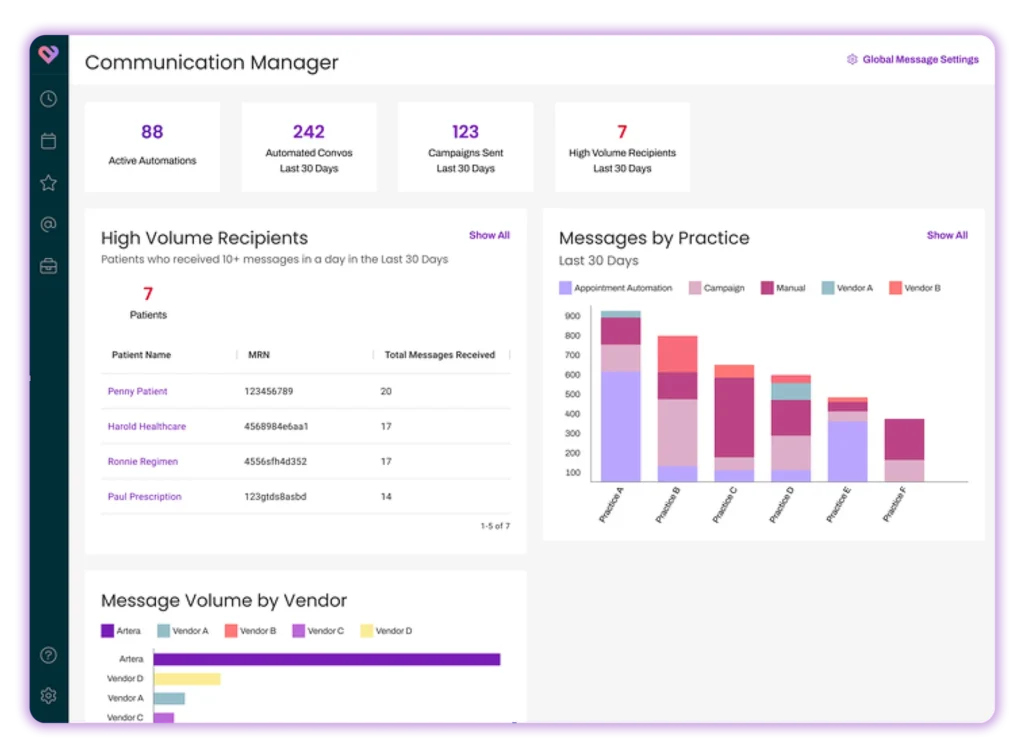Open the help question mark icon
This screenshot has width=1024, height=747.
point(48,656)
